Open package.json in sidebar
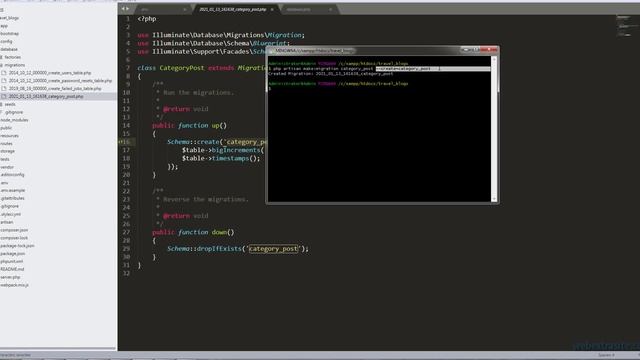The image size is (640, 360). coord(13,253)
